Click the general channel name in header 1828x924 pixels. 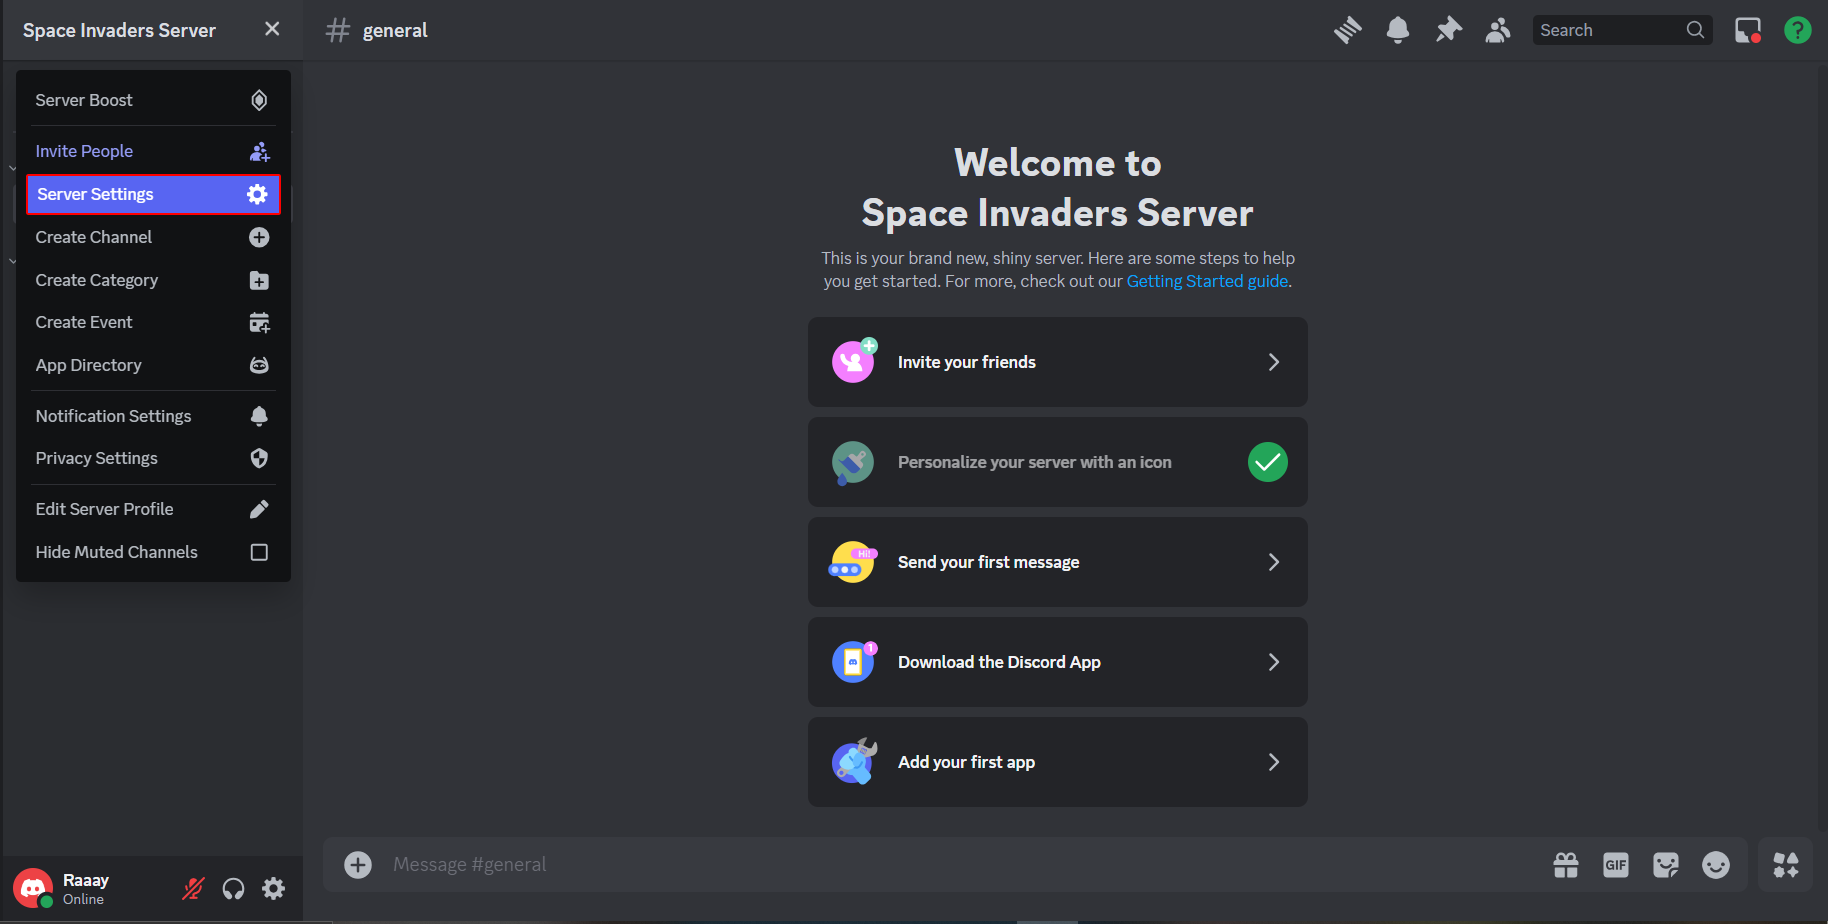(x=395, y=30)
